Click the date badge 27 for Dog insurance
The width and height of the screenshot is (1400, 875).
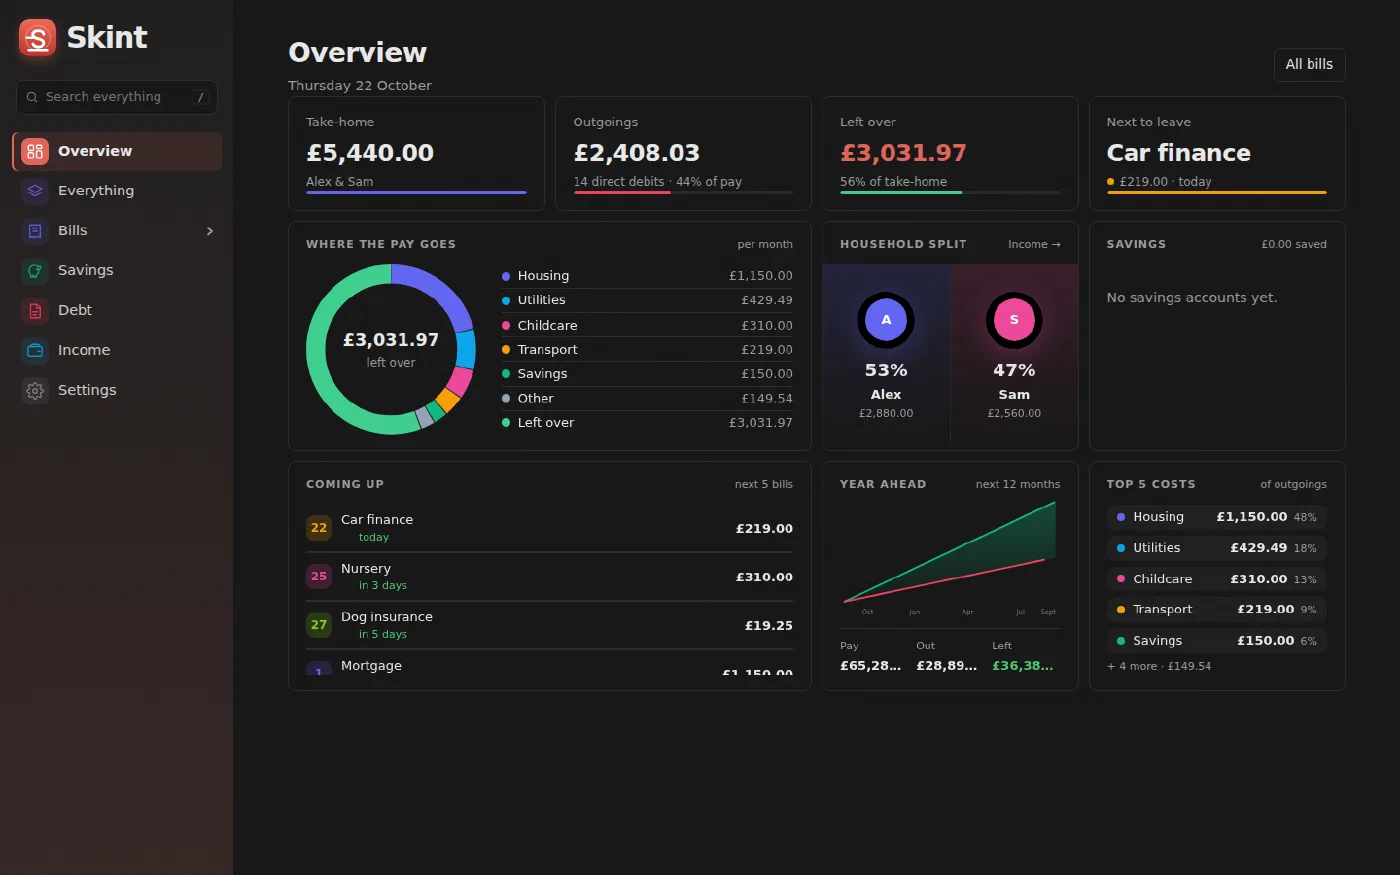click(x=319, y=625)
